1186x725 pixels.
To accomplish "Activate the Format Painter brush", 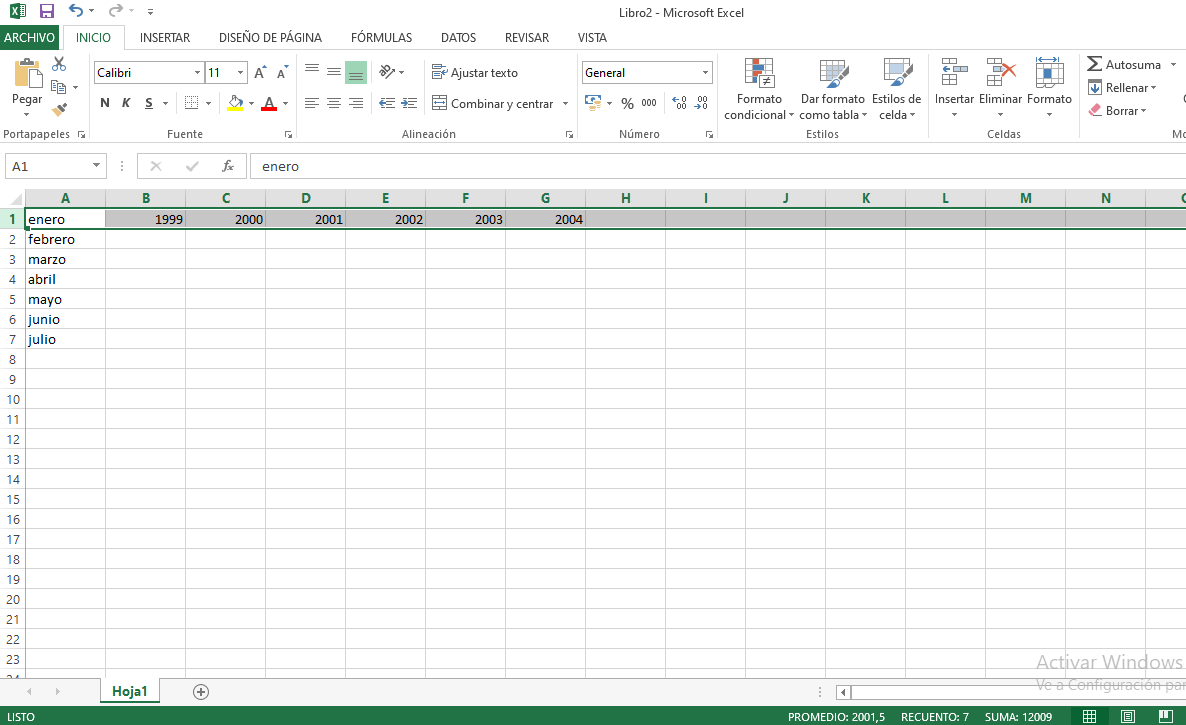I will click(x=59, y=110).
